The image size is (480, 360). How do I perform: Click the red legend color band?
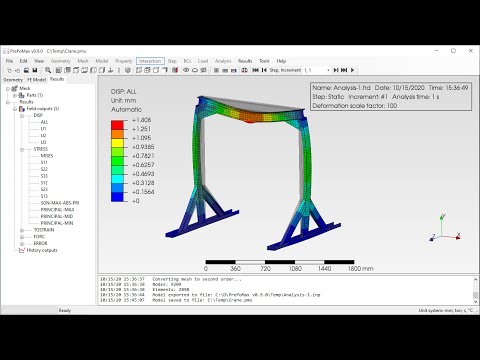click(x=117, y=125)
